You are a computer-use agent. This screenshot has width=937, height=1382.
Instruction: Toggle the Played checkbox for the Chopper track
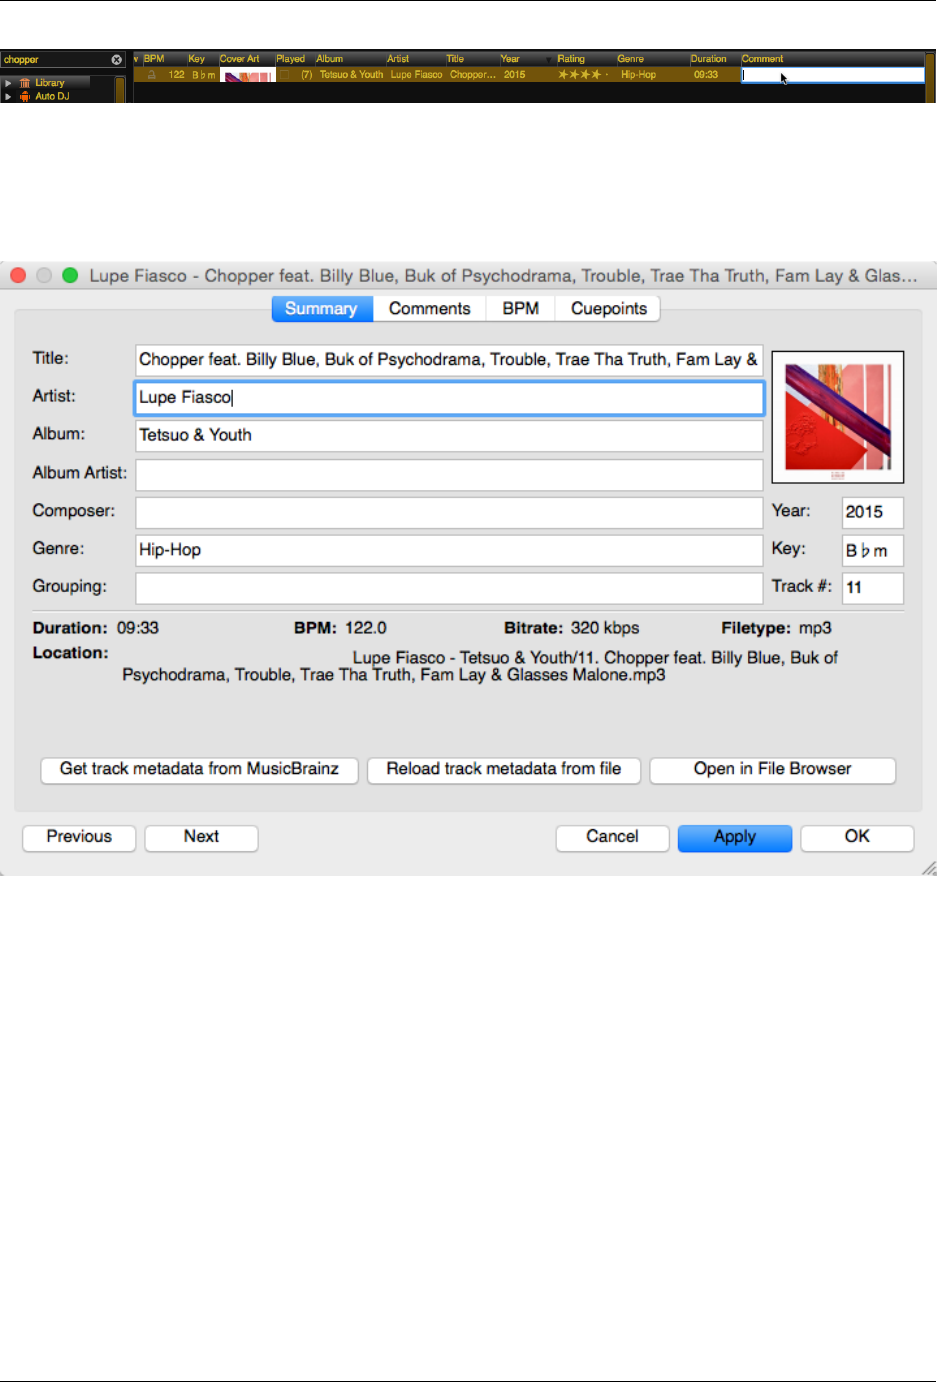(285, 75)
